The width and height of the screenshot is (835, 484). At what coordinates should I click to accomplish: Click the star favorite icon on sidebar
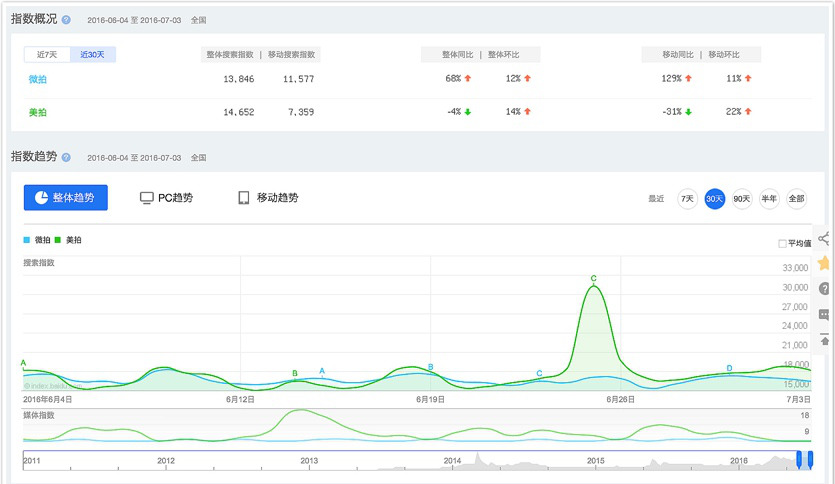[x=824, y=262]
